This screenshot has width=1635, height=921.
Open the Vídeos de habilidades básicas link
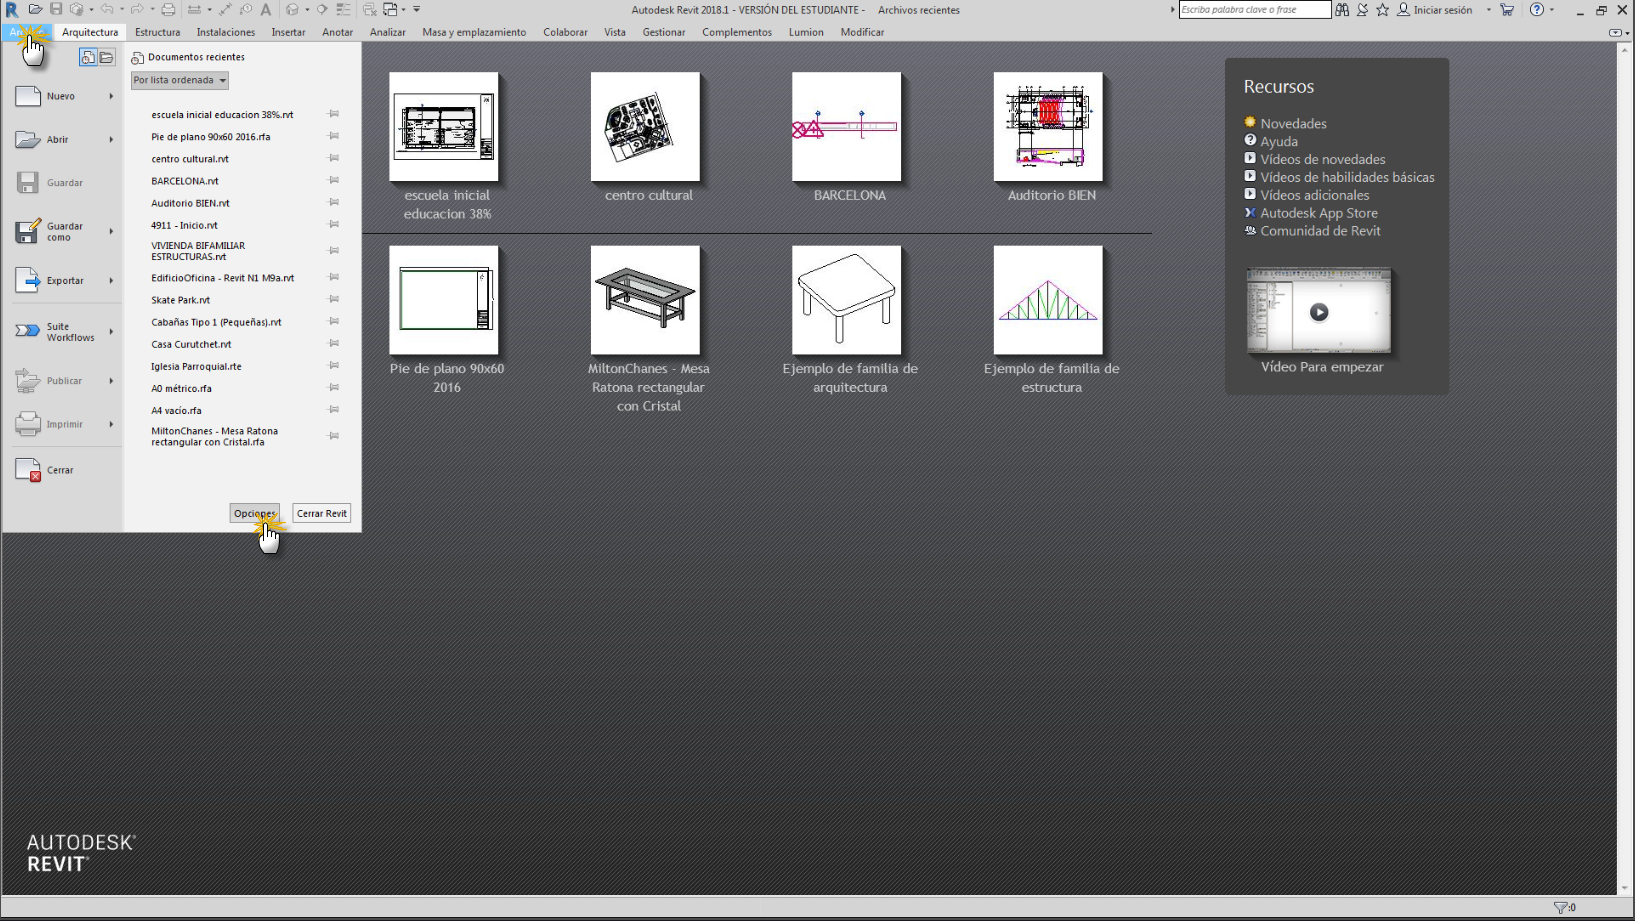point(1347,177)
